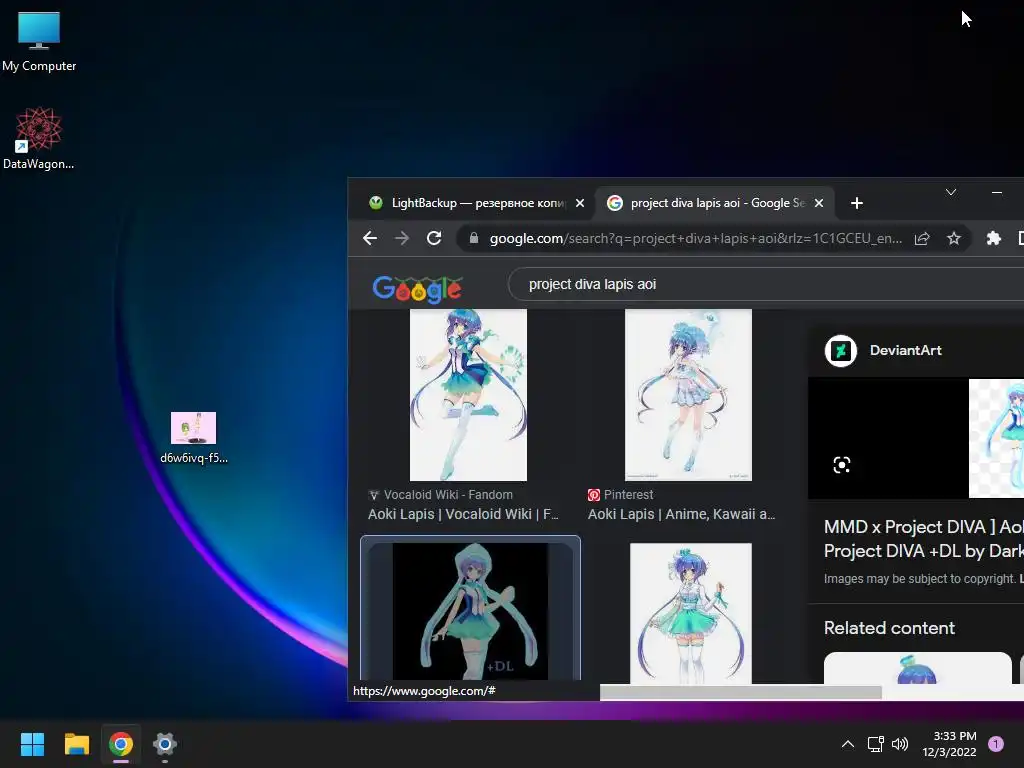
Task: Open the DeviantArt source in preview panel
Action: click(x=905, y=350)
